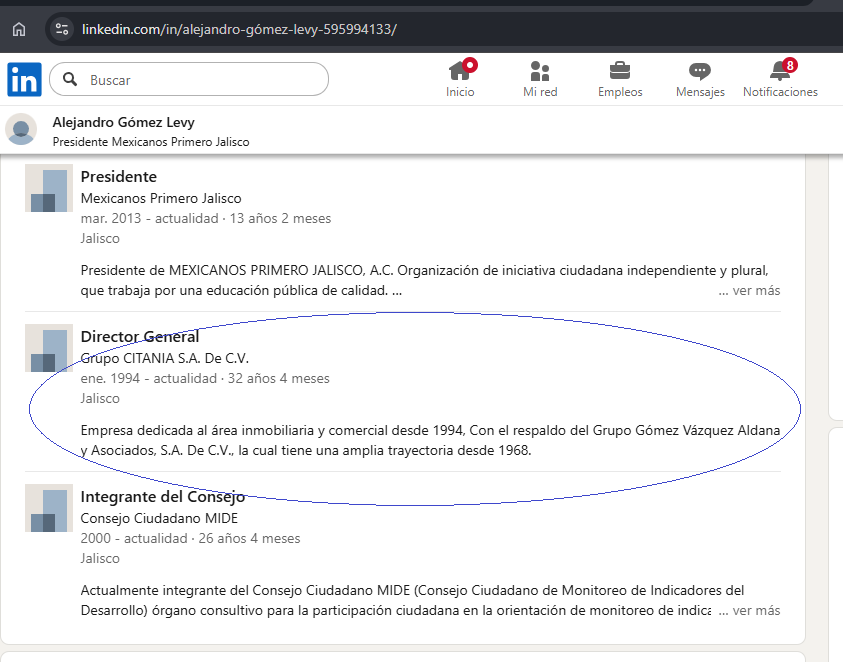843x662 pixels.
Task: Open the site information icon in address bar
Action: [x=62, y=29]
